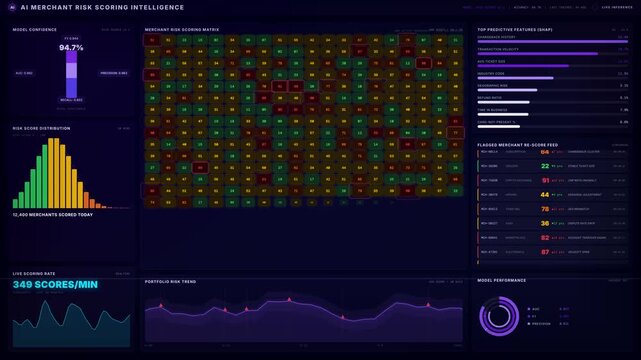This screenshot has height=360, width=641.
Task: Select the AUC badge beside confidence gauge
Action: point(24,73)
